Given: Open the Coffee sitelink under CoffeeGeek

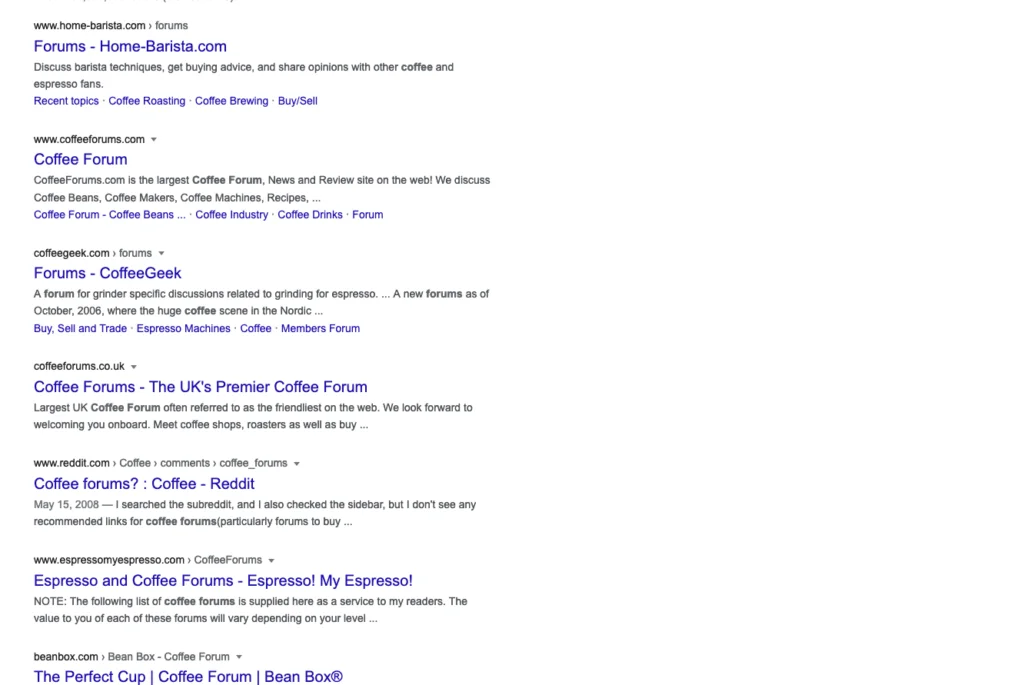Looking at the screenshot, I should click(x=255, y=328).
